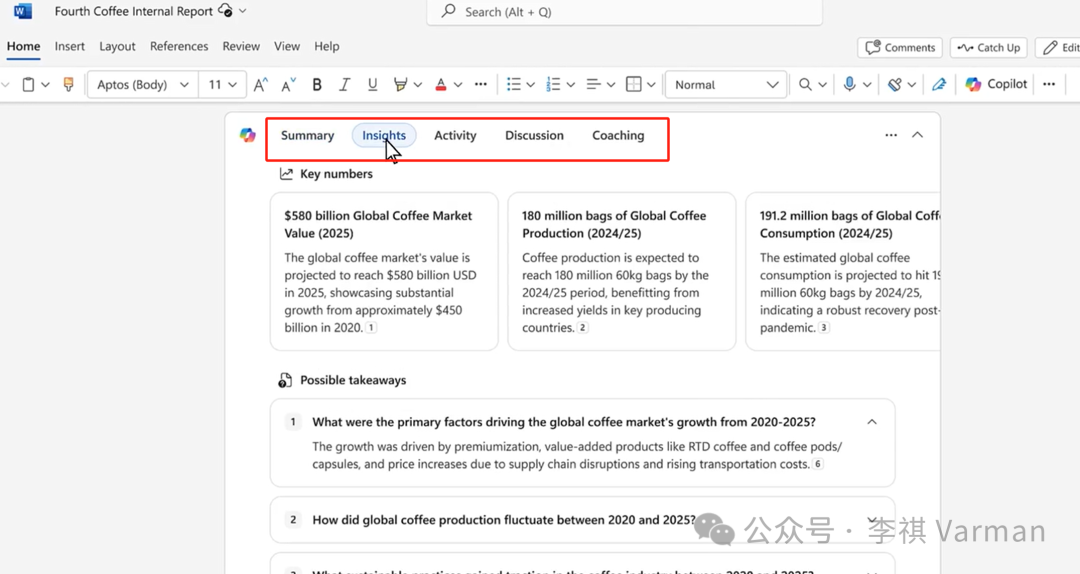The height and width of the screenshot is (574, 1080).
Task: Open the font size 11 dropdown
Action: (x=222, y=85)
